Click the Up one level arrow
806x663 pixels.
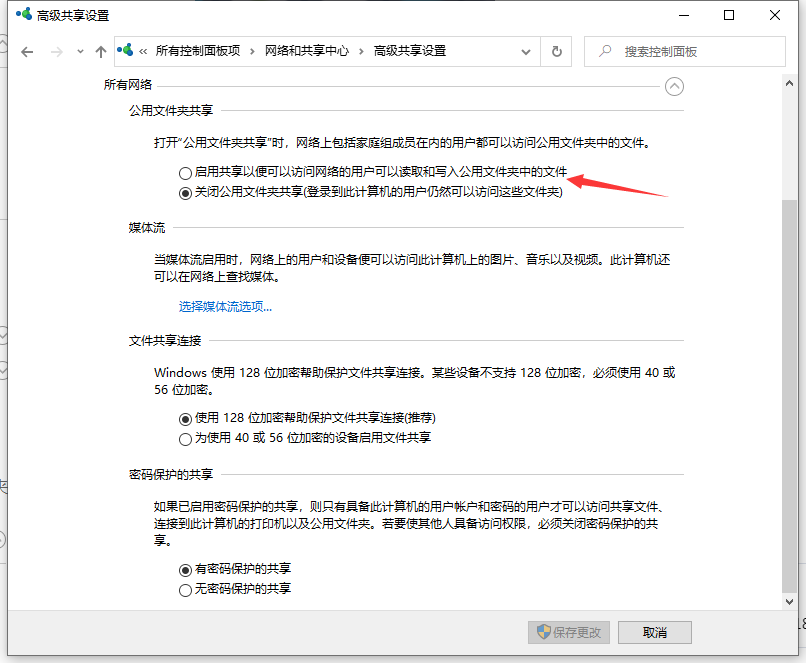click(100, 51)
